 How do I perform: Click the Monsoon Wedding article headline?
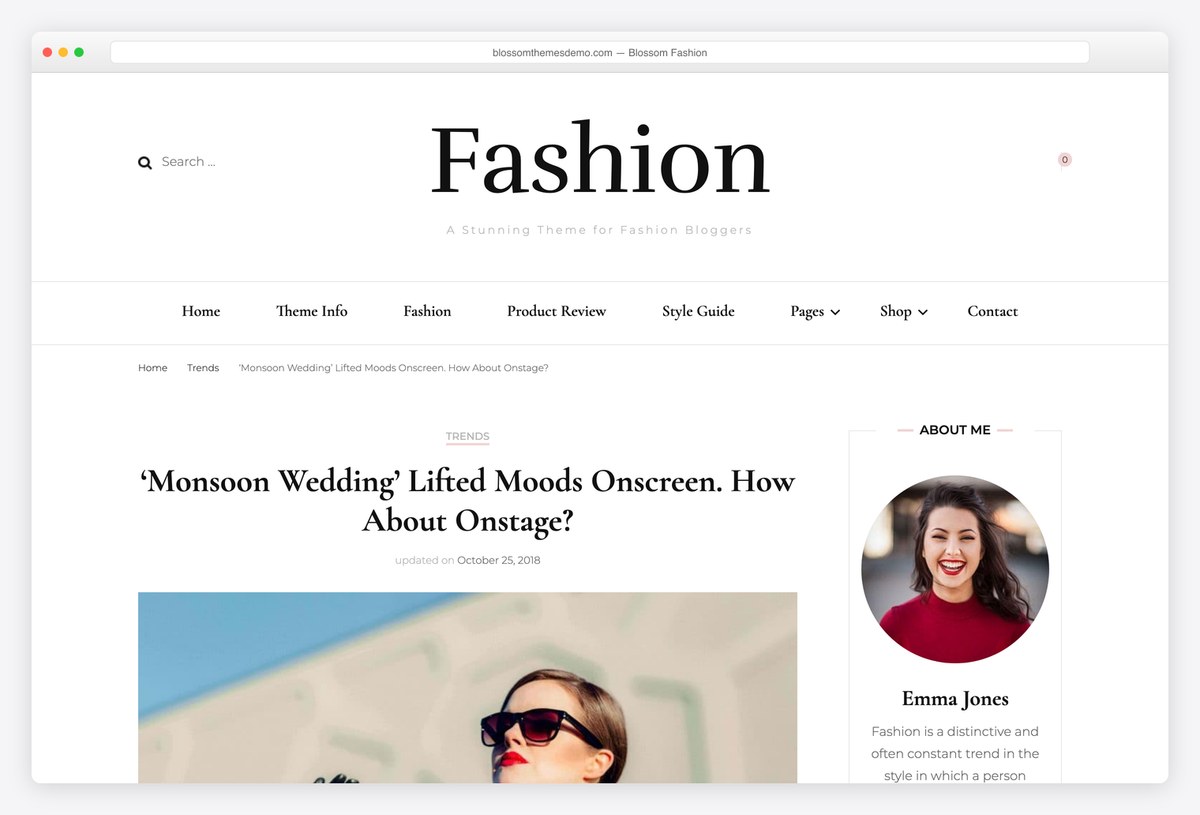[467, 500]
